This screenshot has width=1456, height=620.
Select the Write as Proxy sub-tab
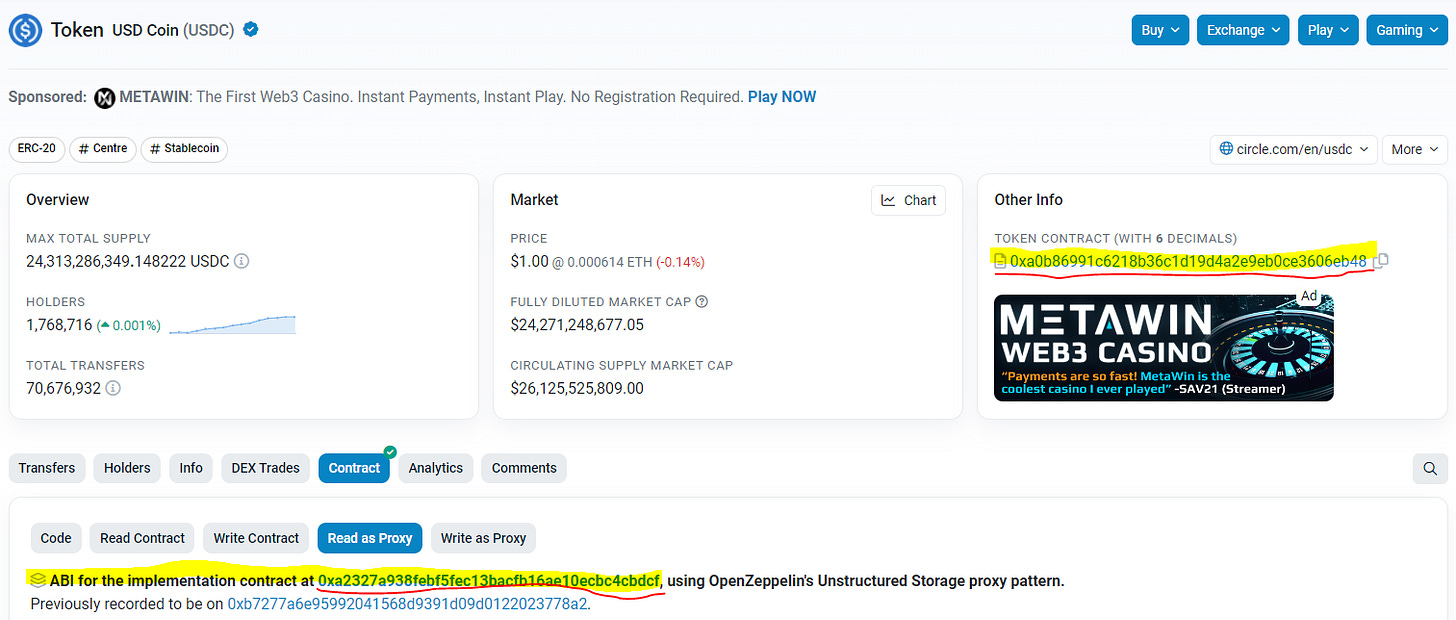coord(484,538)
